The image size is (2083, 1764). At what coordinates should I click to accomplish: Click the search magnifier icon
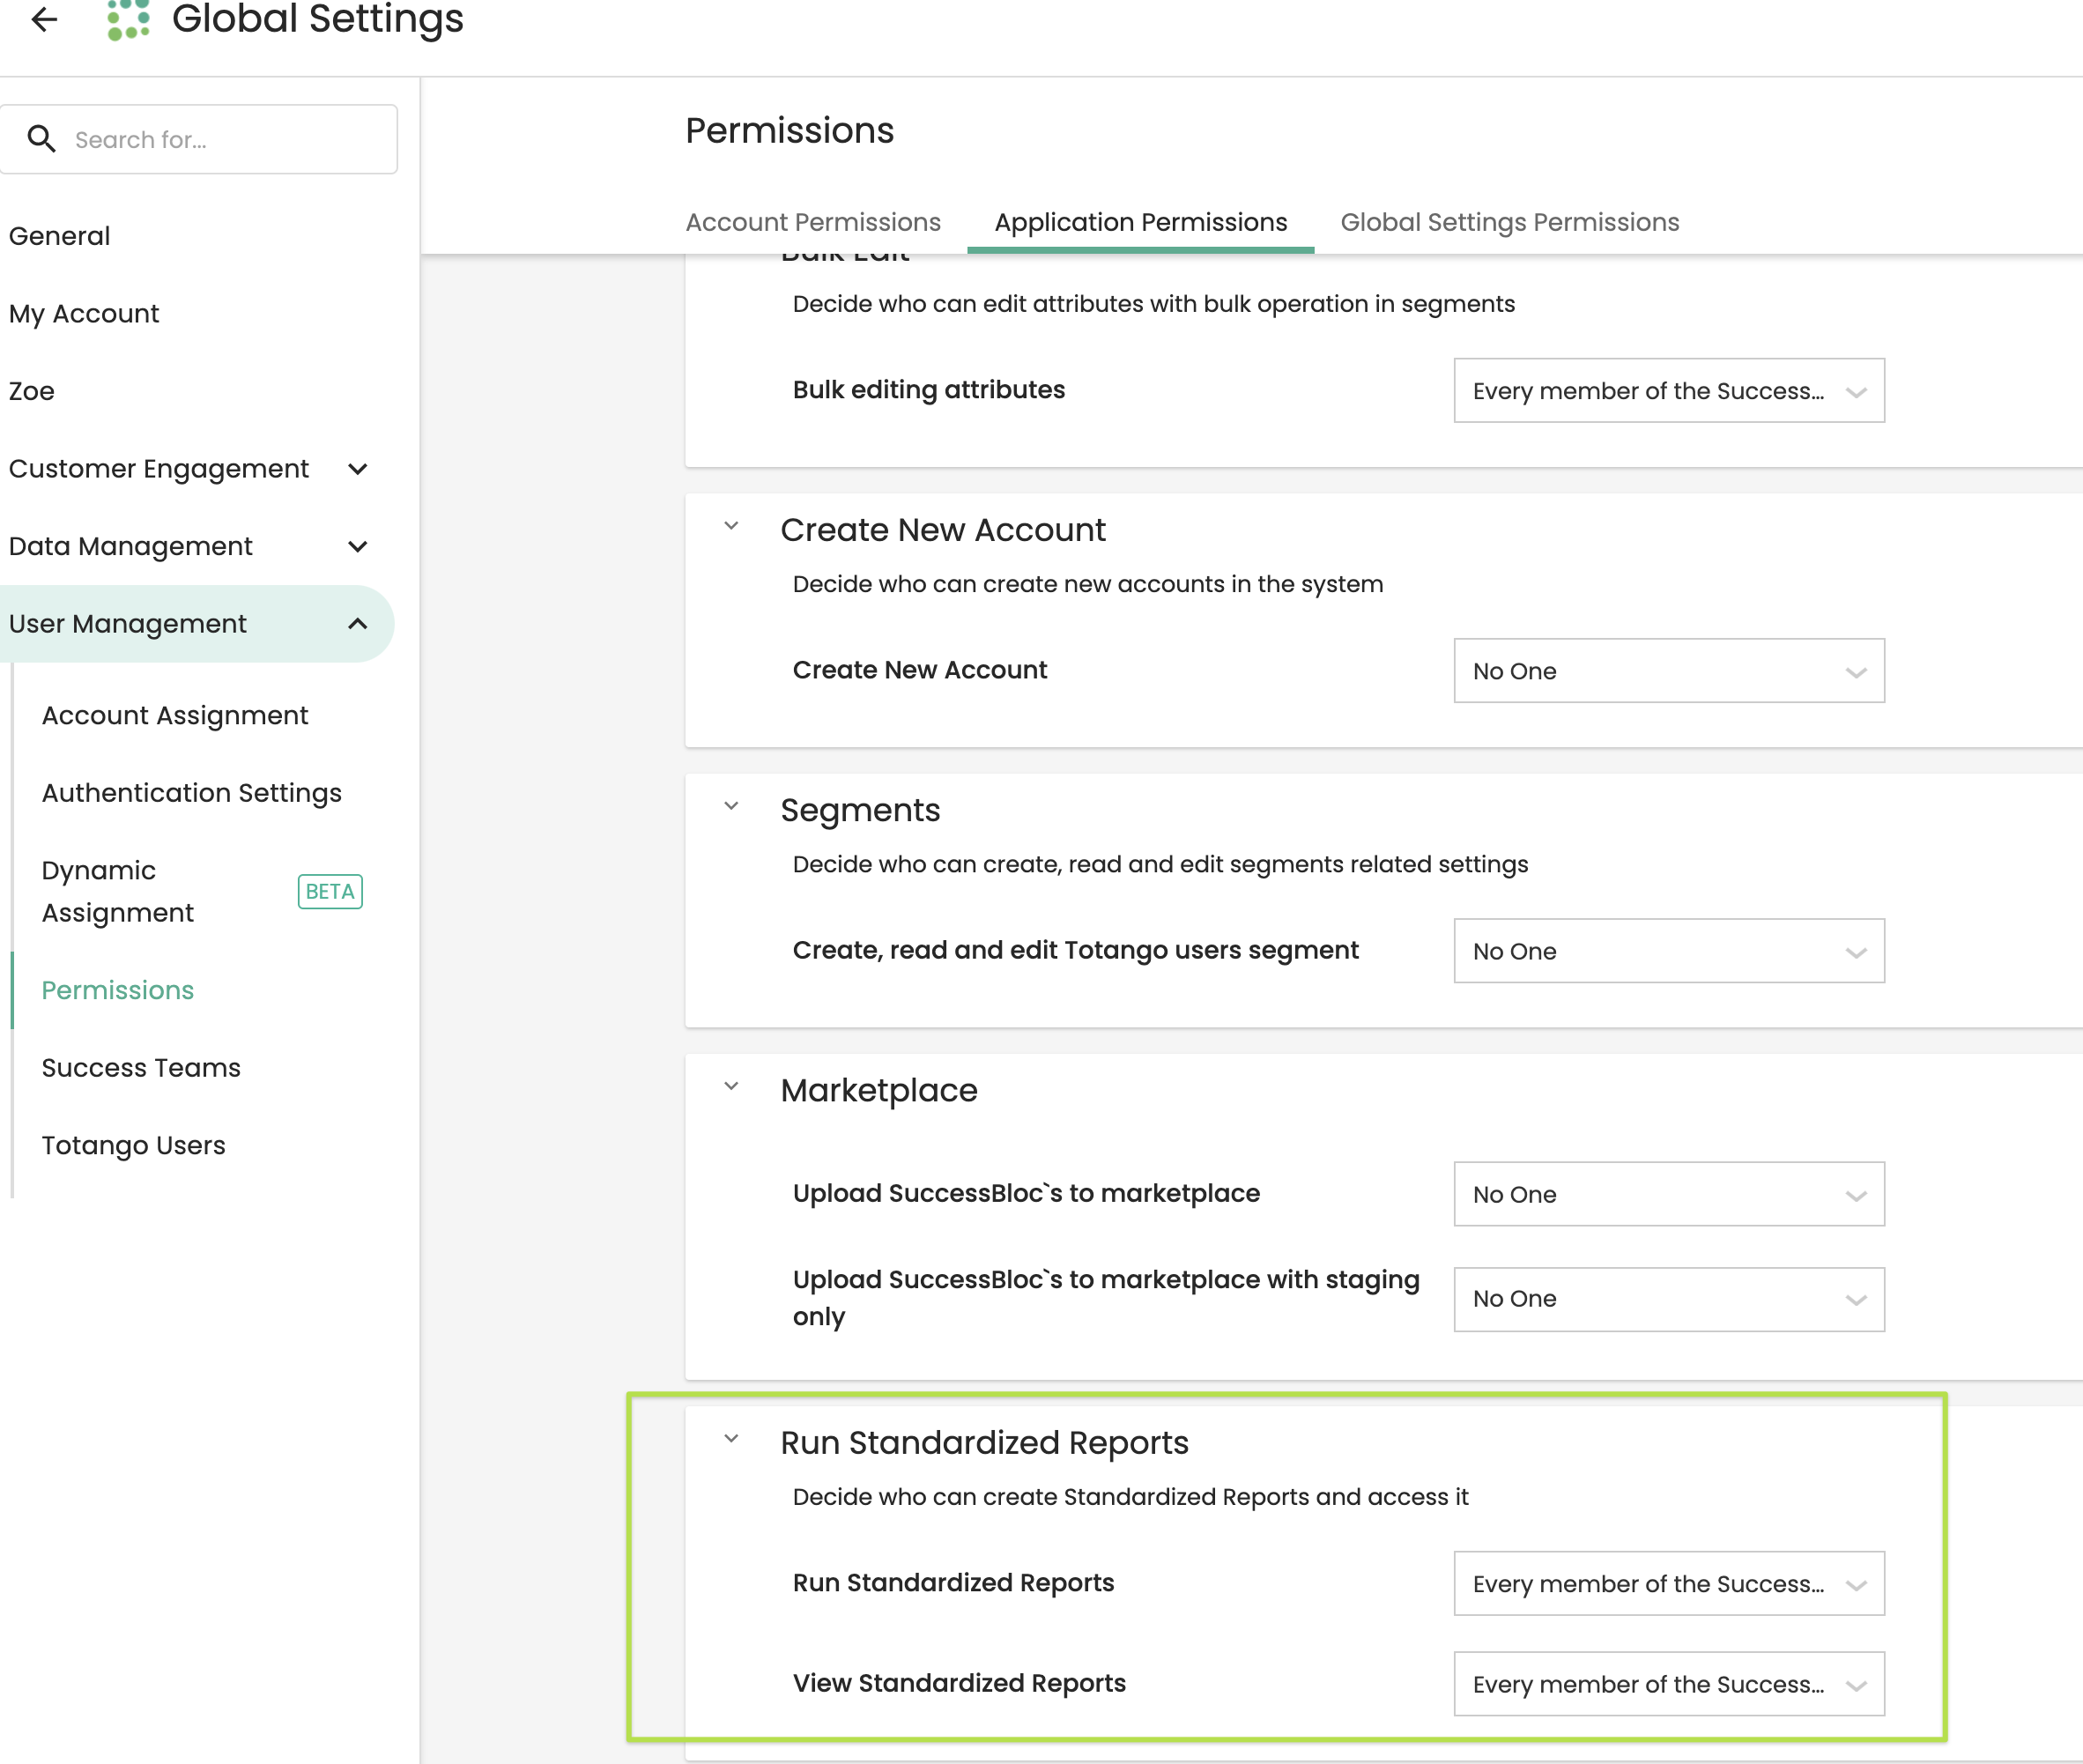click(41, 139)
